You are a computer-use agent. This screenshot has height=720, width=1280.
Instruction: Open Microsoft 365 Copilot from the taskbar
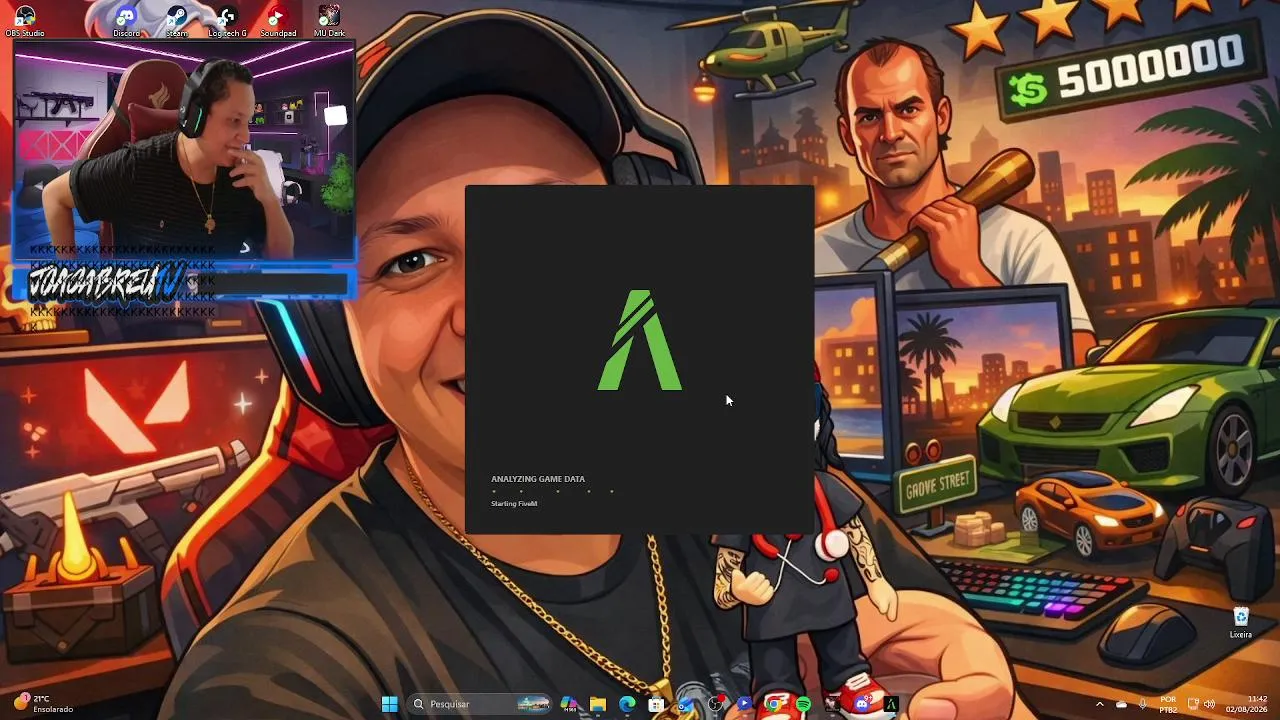569,704
